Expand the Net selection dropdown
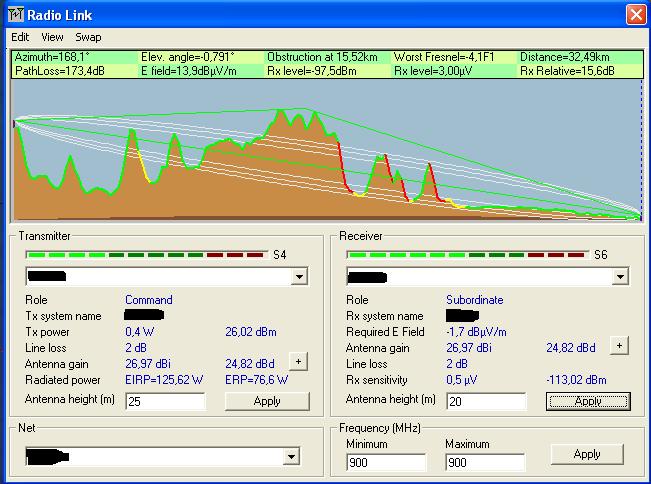The image size is (651, 484). click(x=291, y=457)
